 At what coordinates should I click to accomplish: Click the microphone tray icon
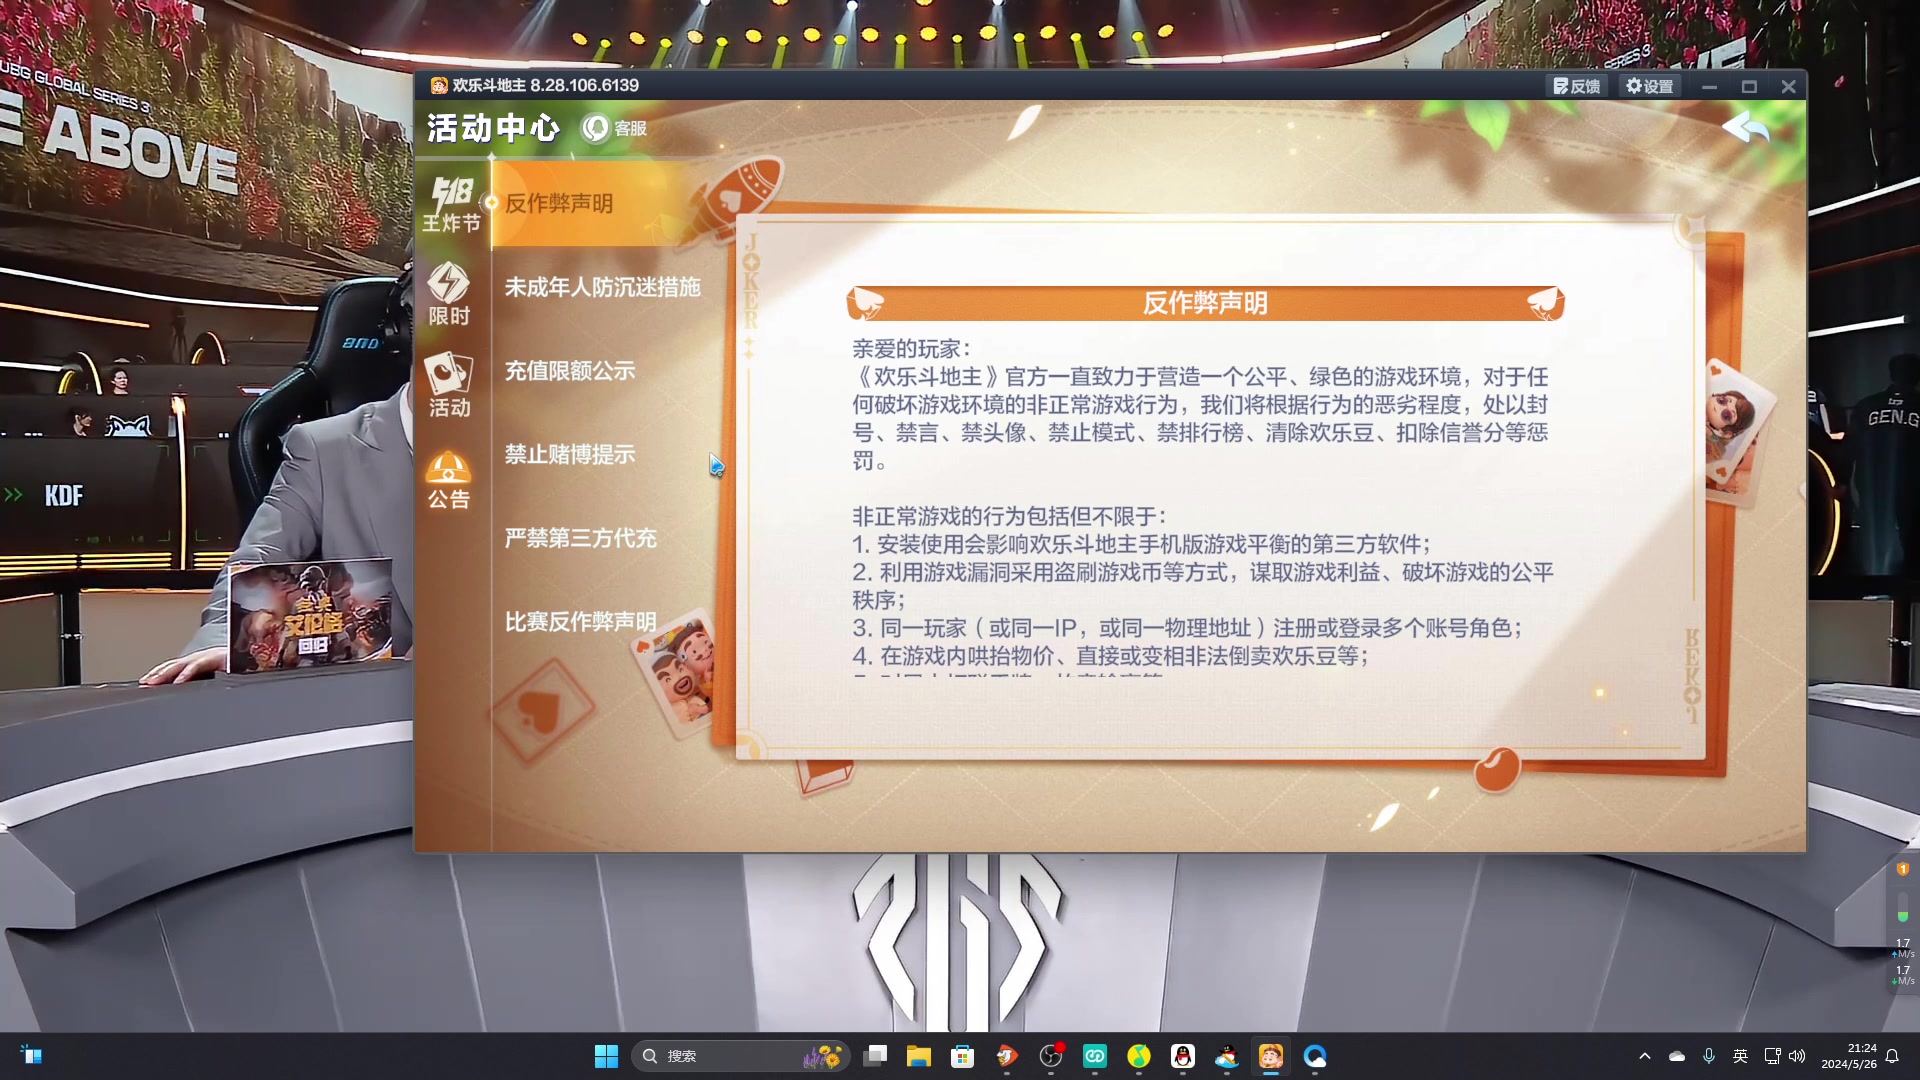coord(1709,1056)
